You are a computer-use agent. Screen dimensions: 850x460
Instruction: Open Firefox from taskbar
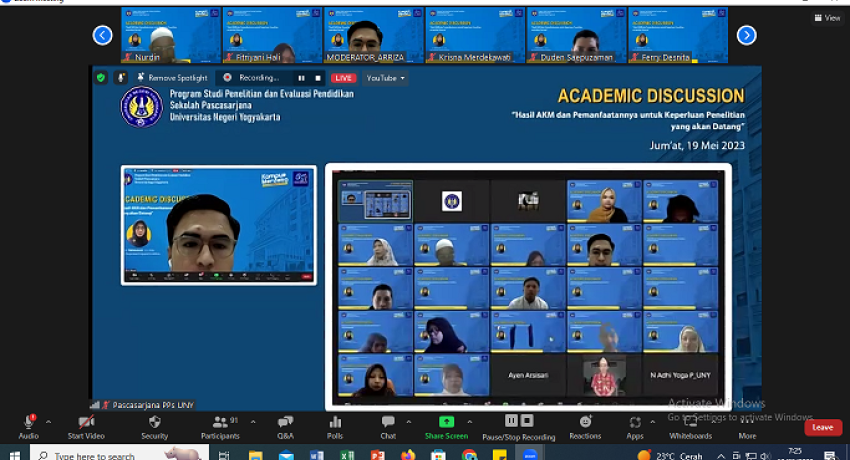408,454
